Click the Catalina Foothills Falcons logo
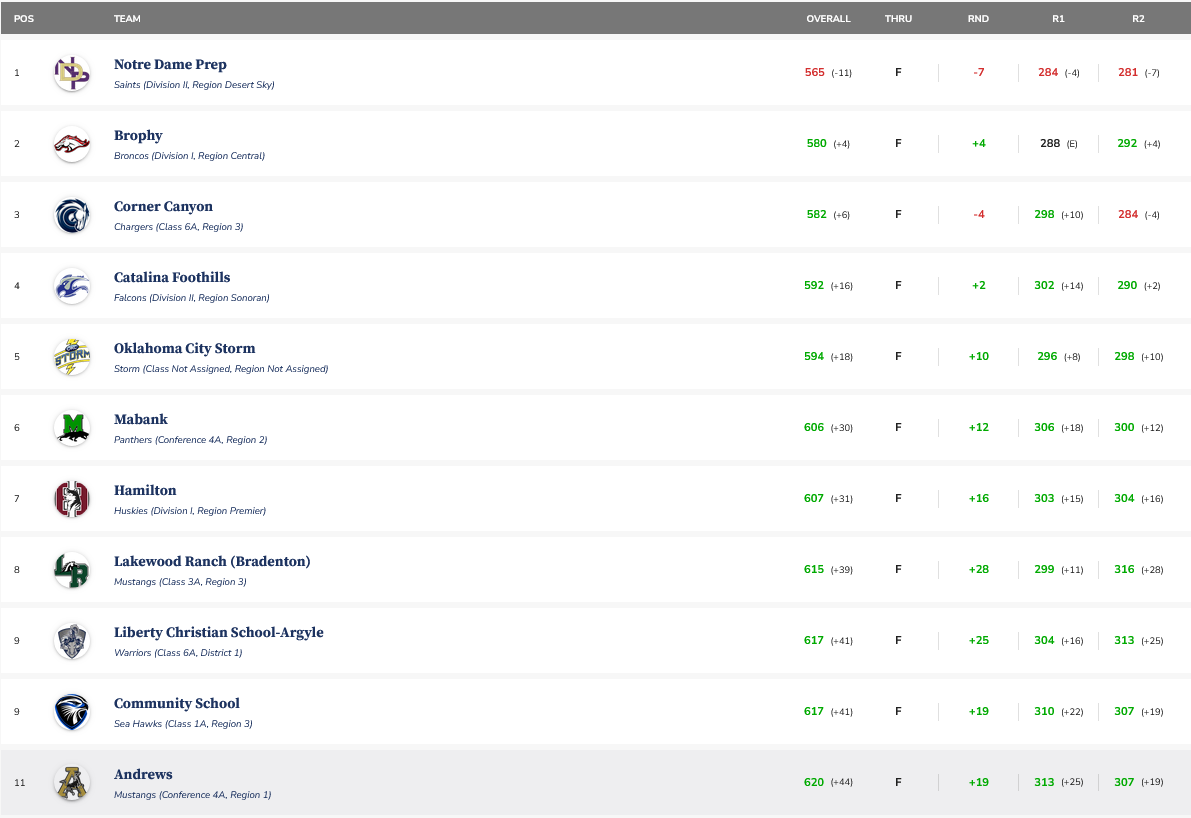1191x818 pixels. pyautogui.click(x=72, y=286)
